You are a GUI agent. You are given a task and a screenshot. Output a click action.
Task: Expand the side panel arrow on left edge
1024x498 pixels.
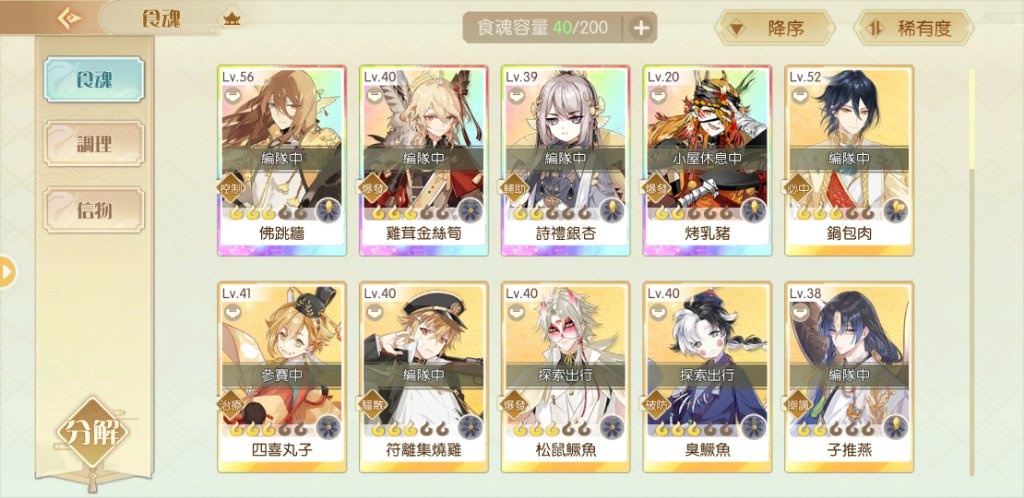pyautogui.click(x=7, y=272)
